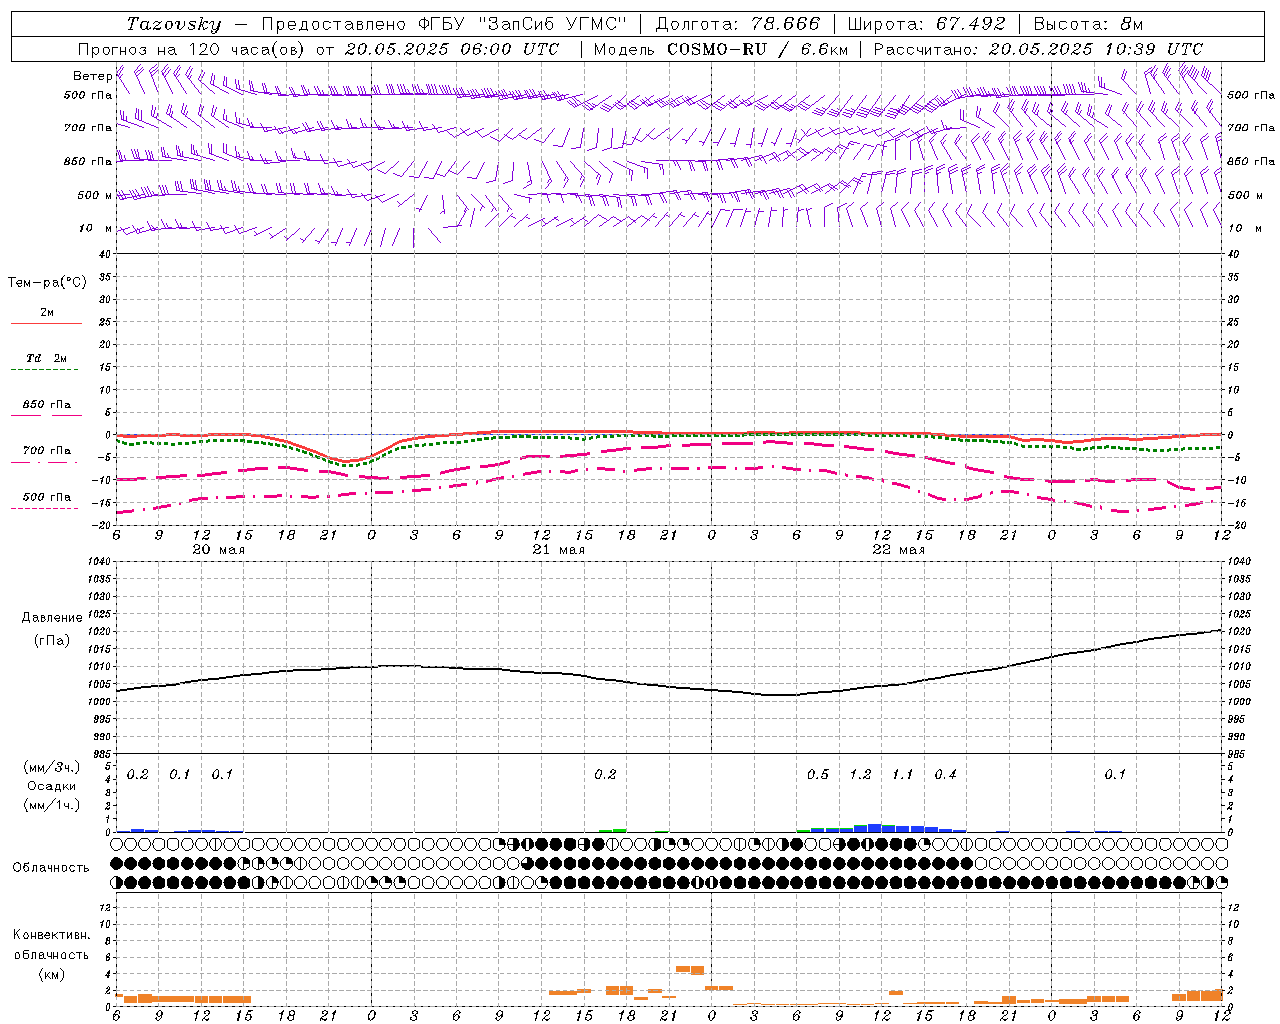
Task: Click the '(мм/3ч.)' precipitation unit label
Action: tap(52, 767)
